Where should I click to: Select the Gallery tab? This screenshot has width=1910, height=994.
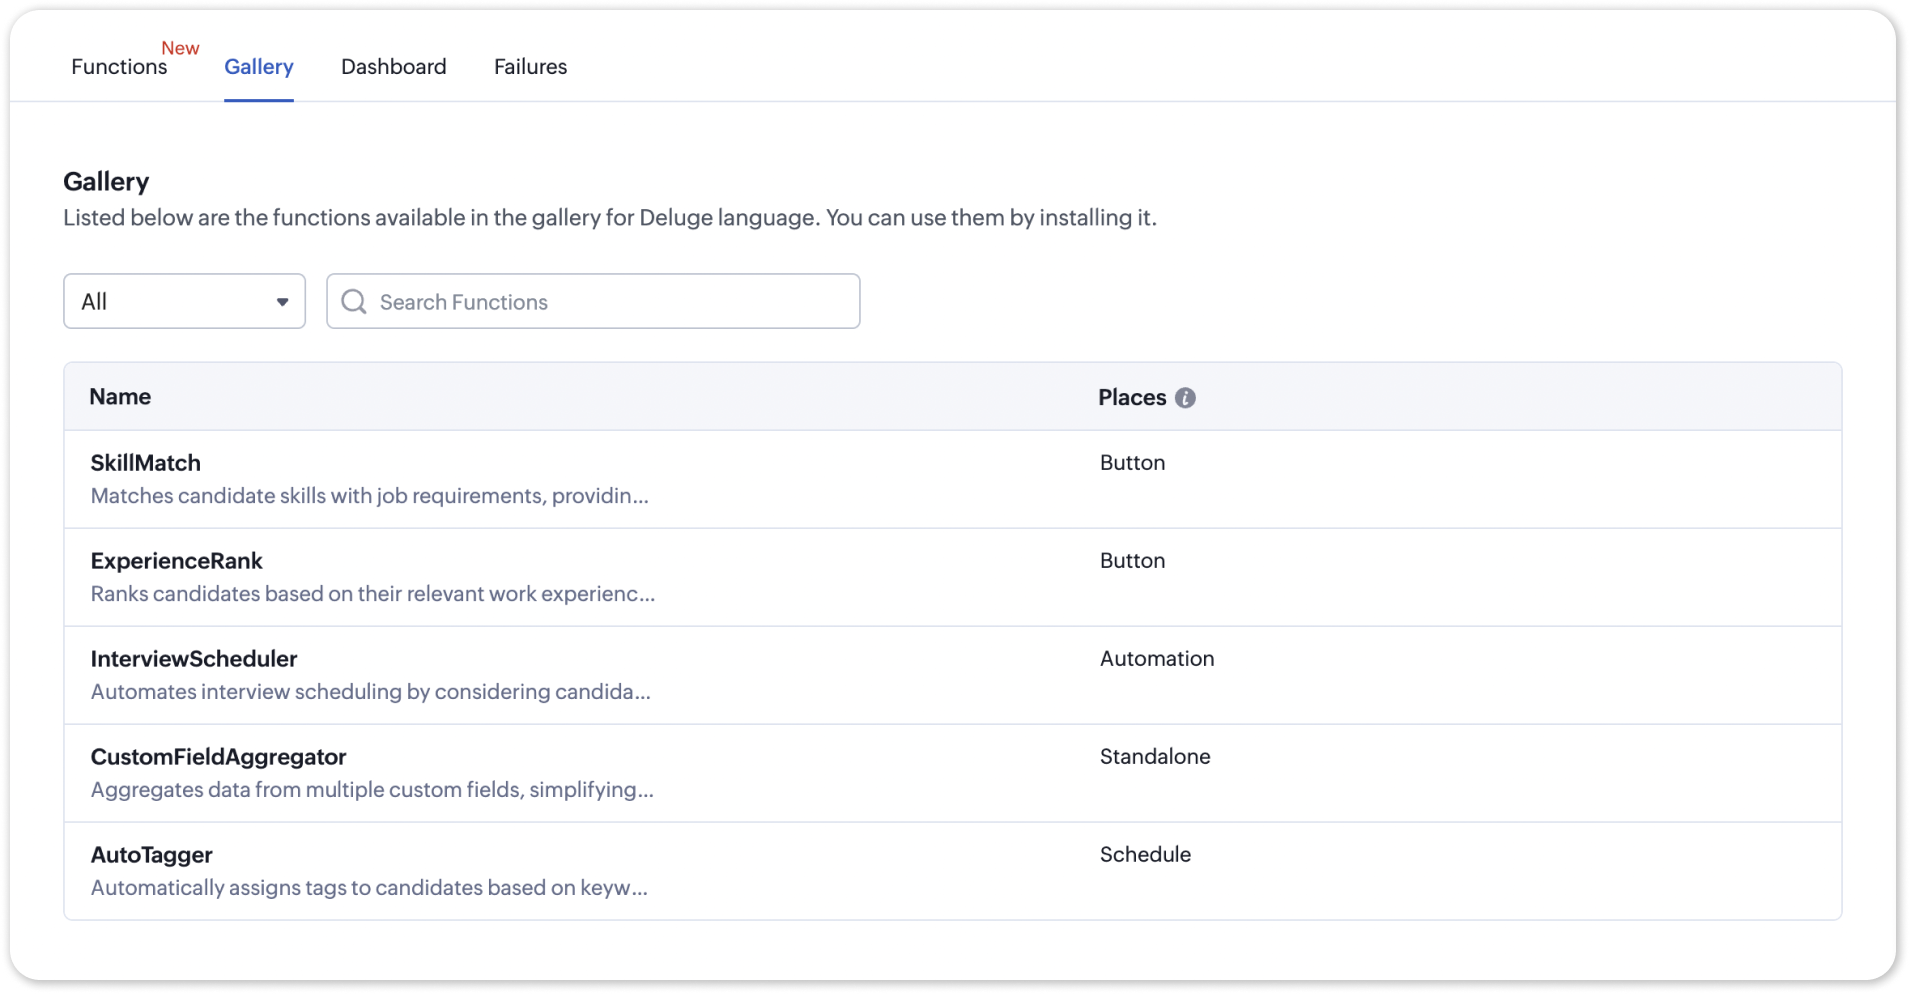[258, 67]
